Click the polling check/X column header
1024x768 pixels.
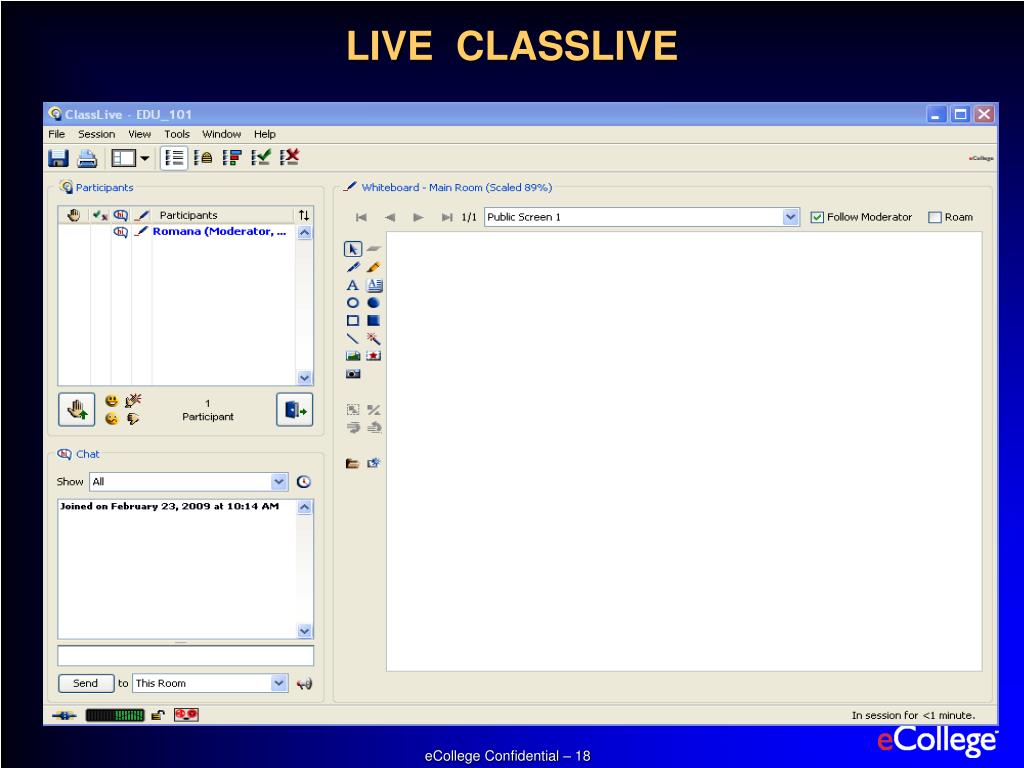tap(100, 215)
